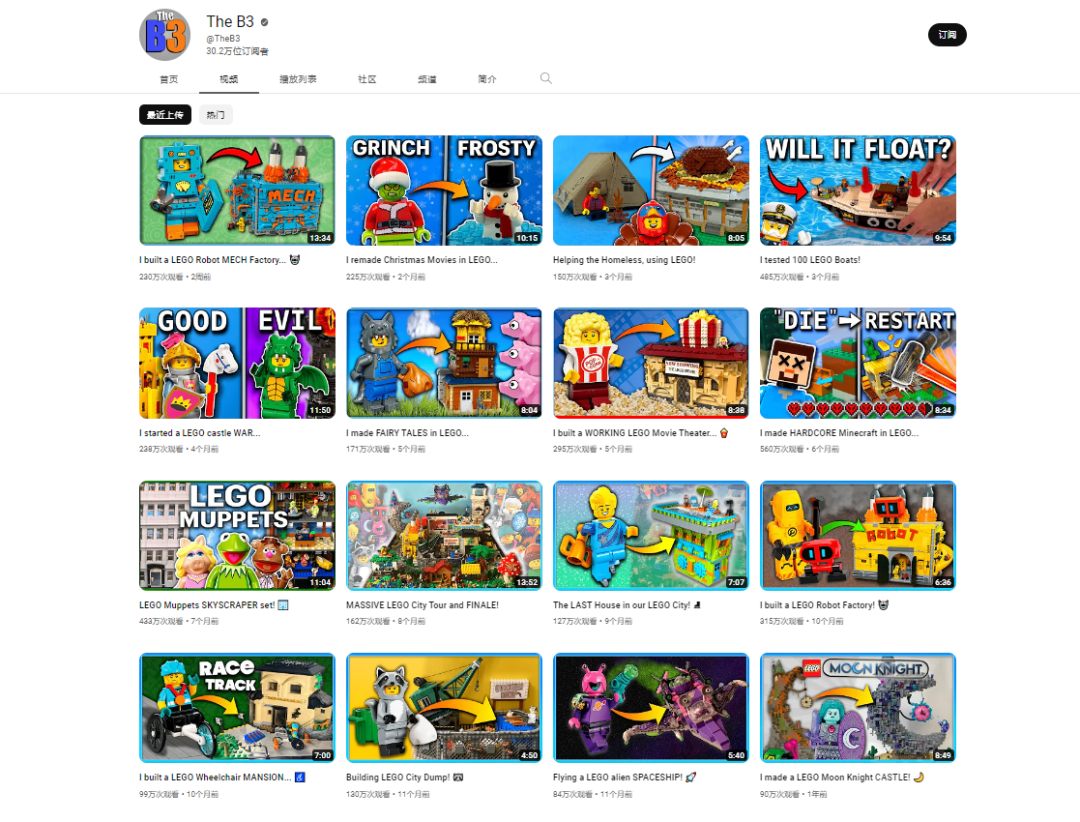Screen dimensions: 1080x822
Task: Open the FAIRY TALES wolf and pigs thumbnail
Action: pos(444,363)
